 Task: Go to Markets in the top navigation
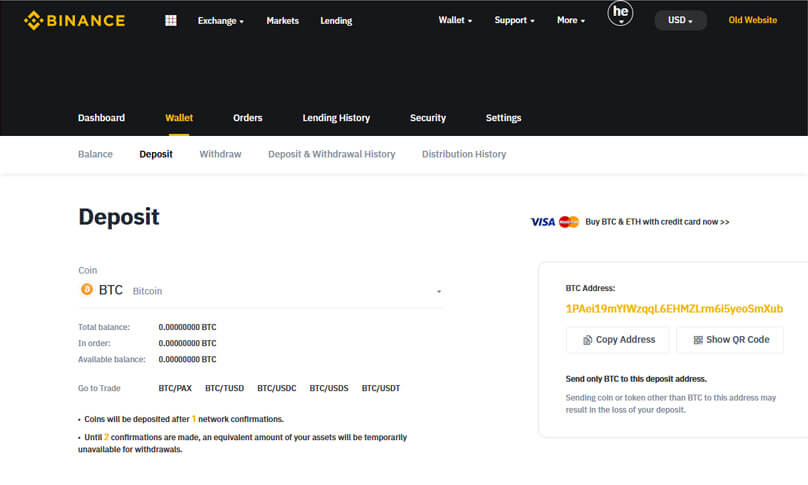(282, 21)
